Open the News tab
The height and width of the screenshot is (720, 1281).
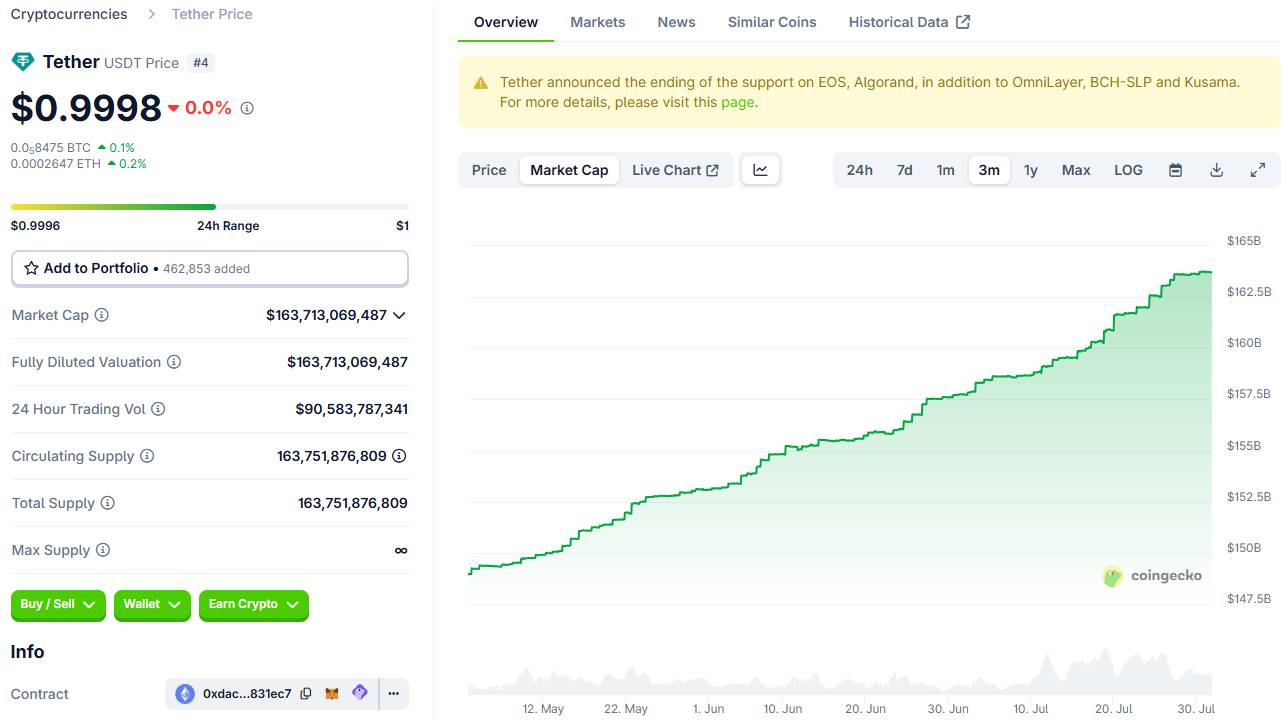[676, 22]
